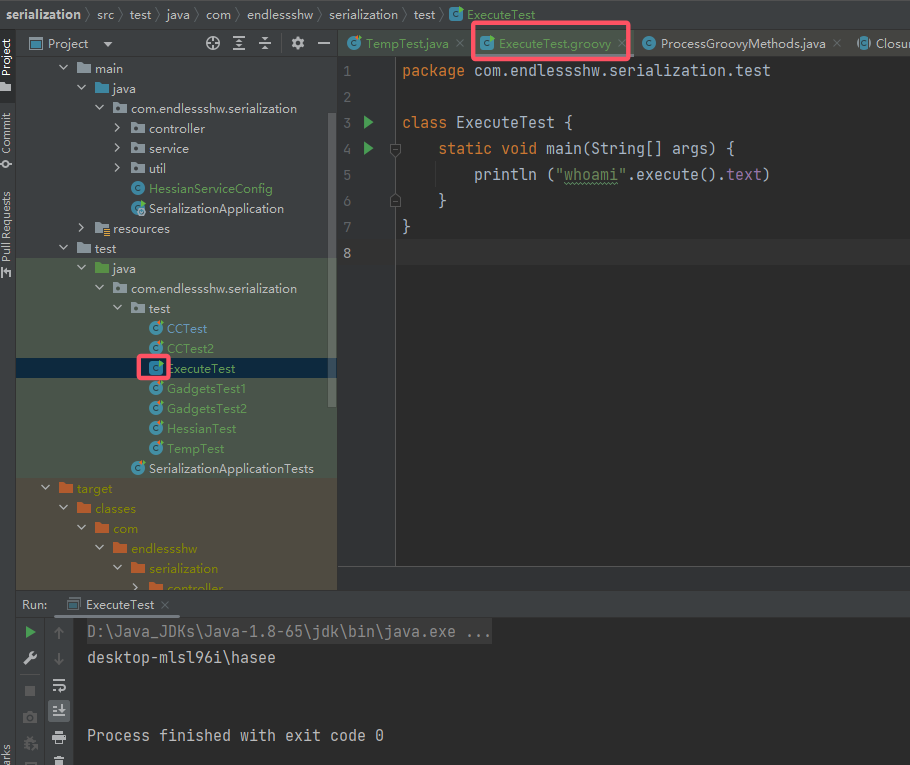
Task: Close the TempTest.java tab
Action: 460,44
